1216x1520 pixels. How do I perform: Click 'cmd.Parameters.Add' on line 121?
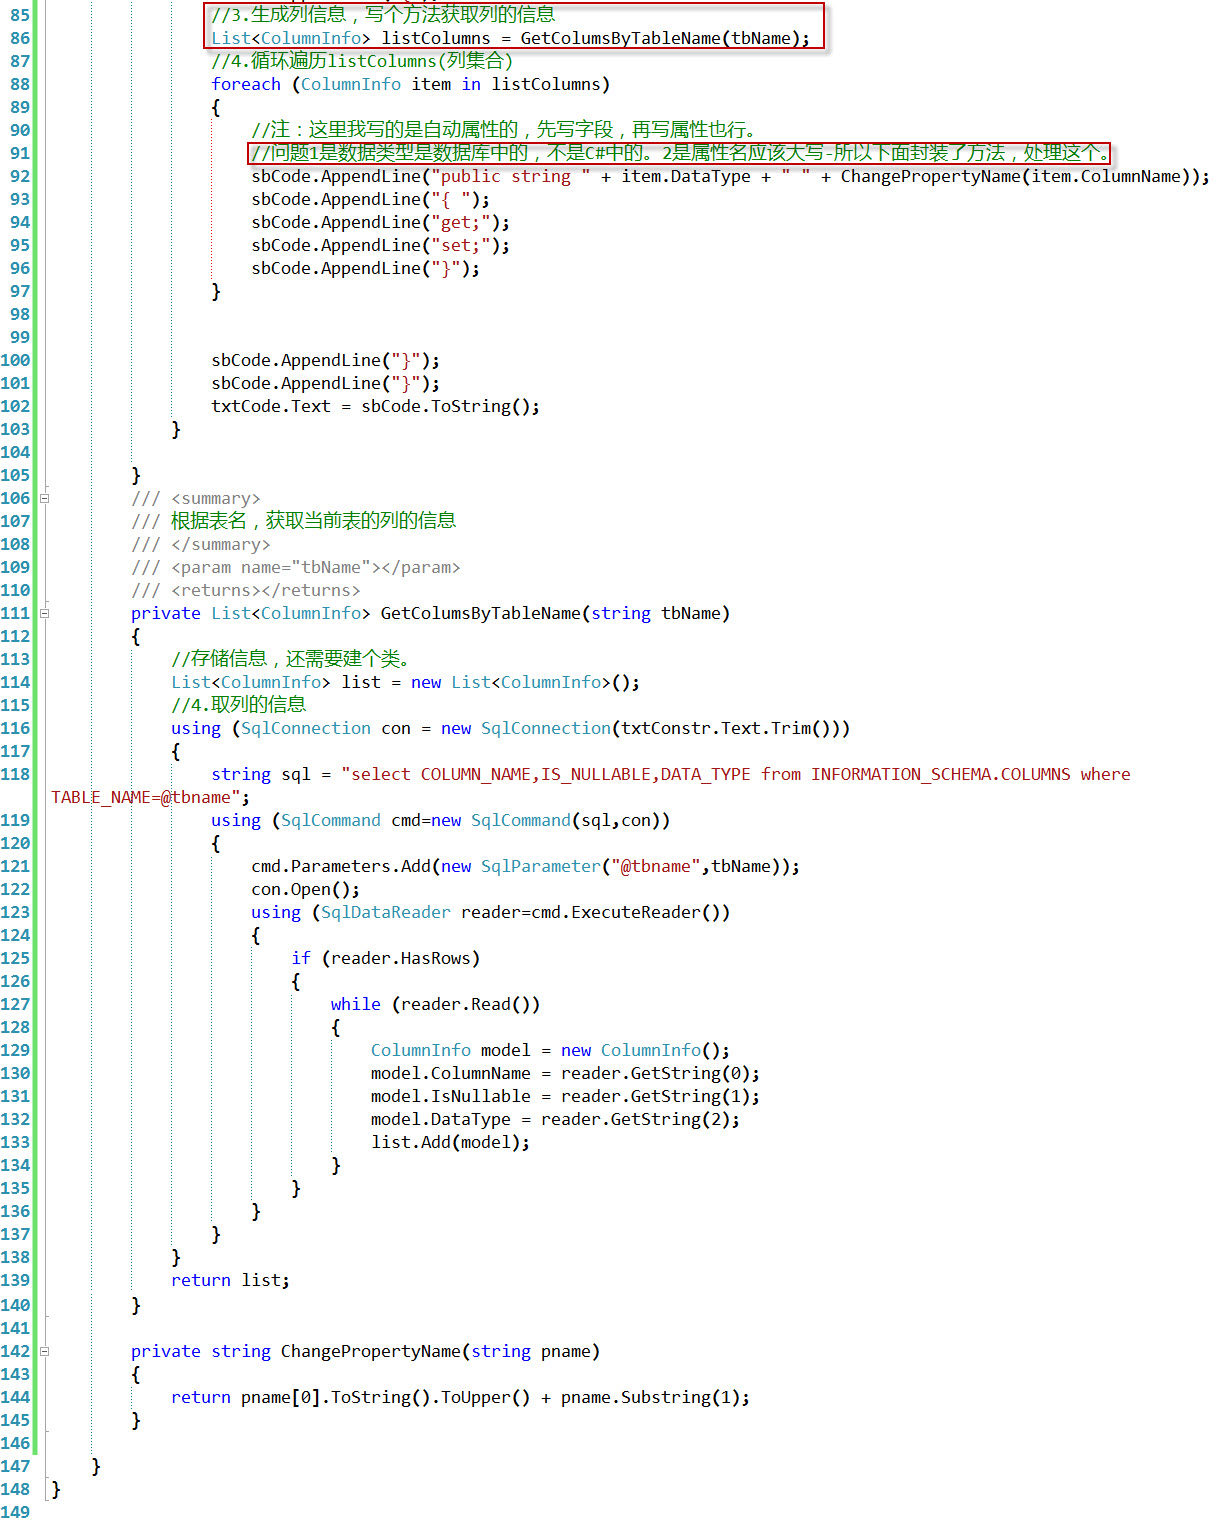coord(341,866)
